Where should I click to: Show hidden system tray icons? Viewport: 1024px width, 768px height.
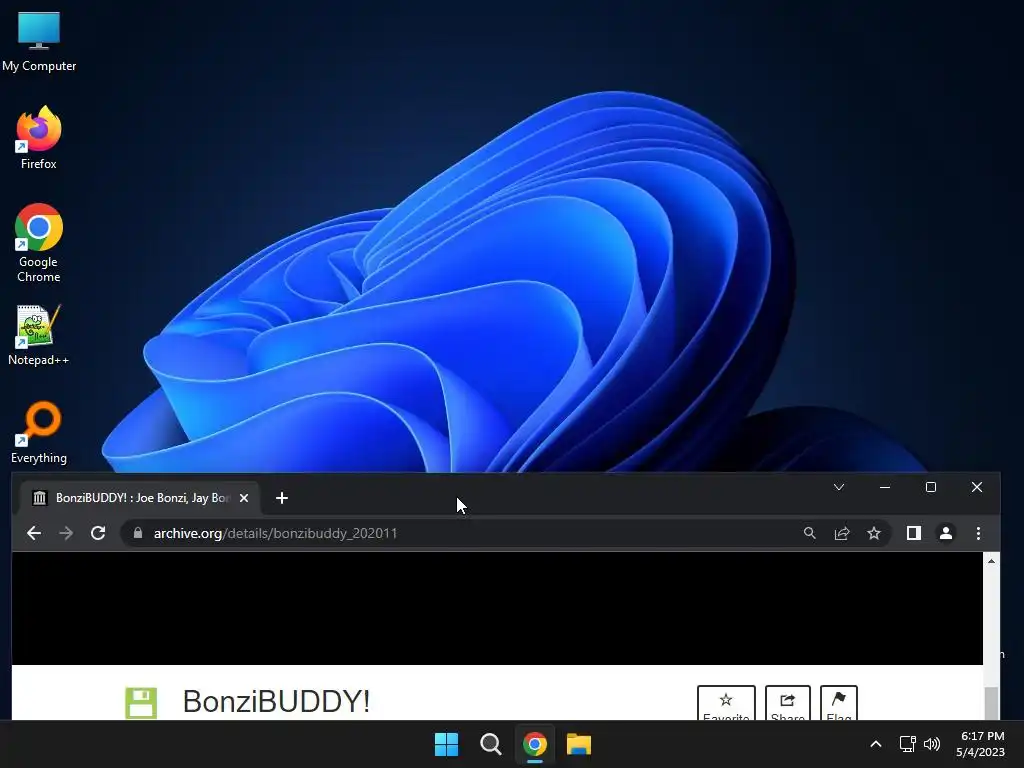876,744
